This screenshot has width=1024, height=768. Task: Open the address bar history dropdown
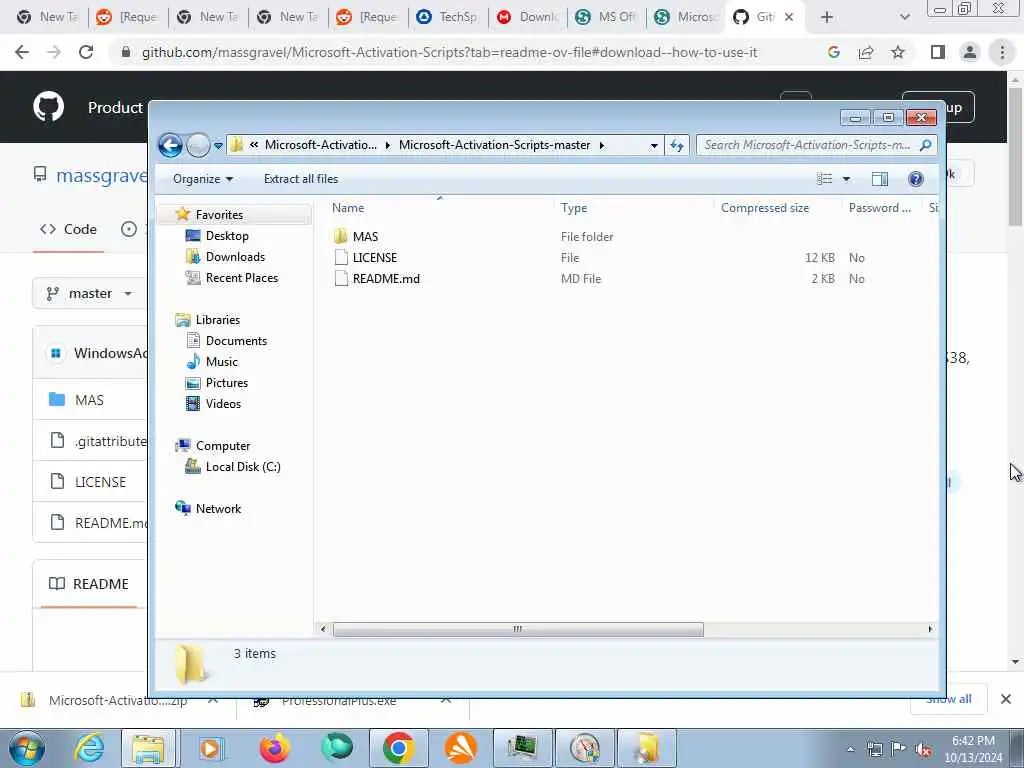654,146
